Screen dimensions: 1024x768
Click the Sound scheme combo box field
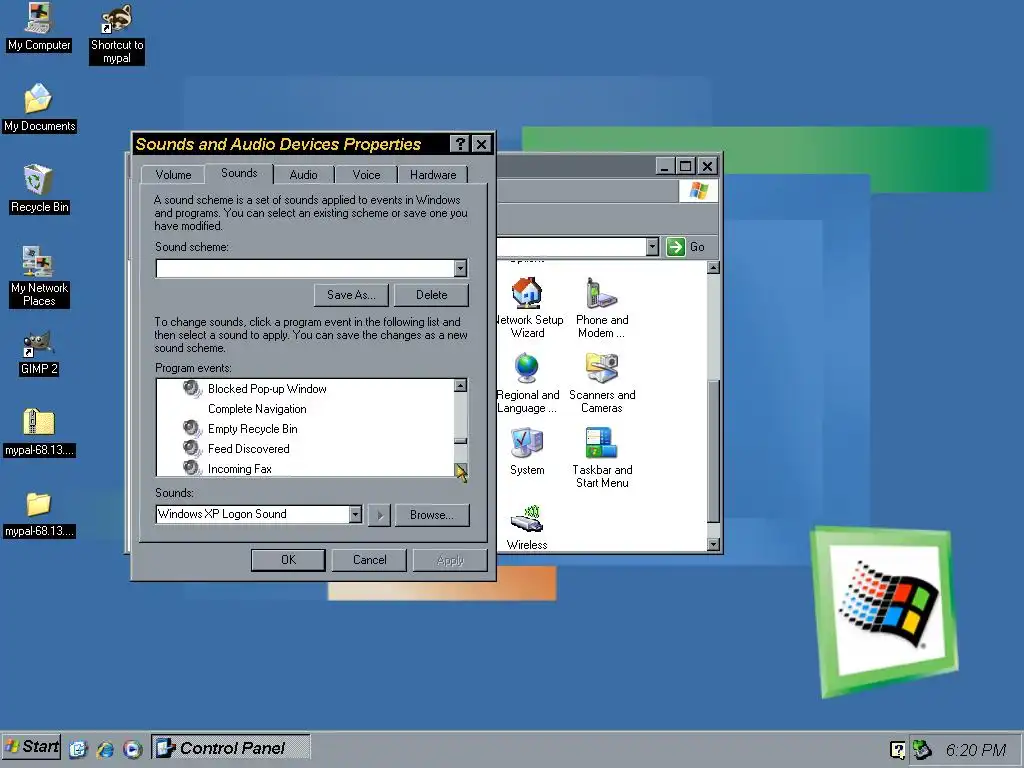[x=312, y=268]
